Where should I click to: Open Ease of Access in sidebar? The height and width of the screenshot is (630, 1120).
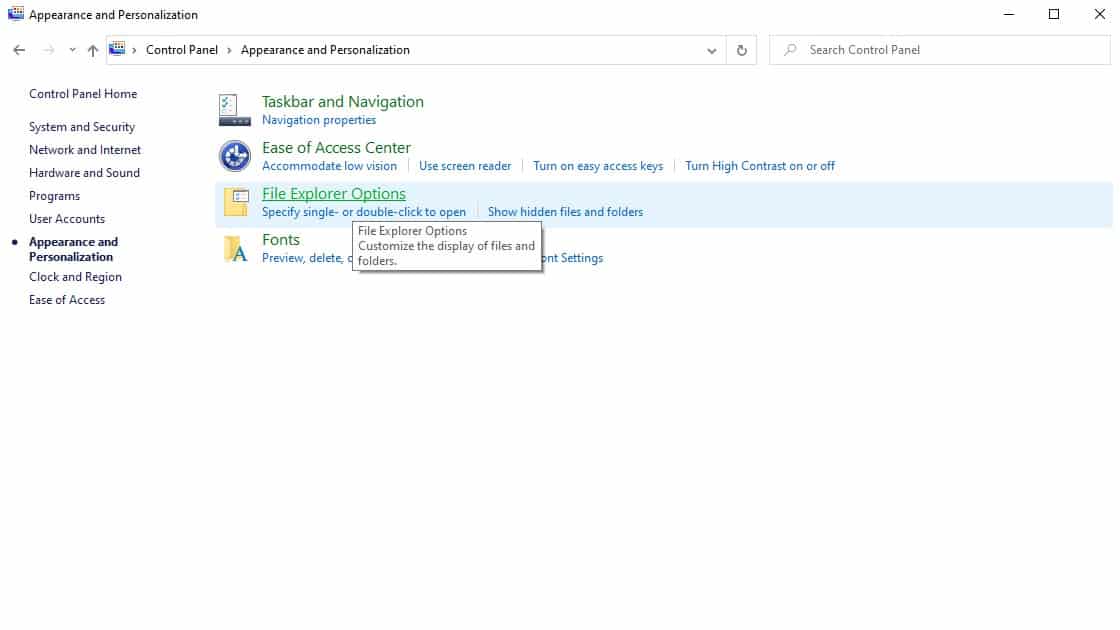[x=66, y=299]
